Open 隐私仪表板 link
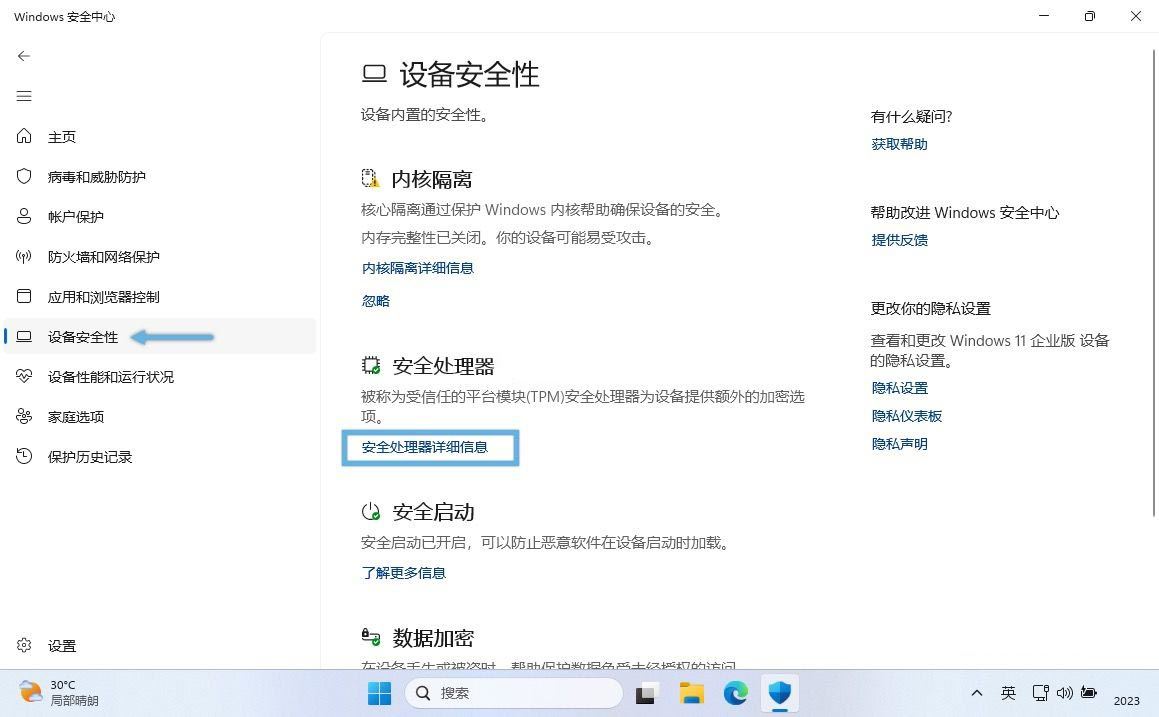This screenshot has width=1159, height=717. [906, 416]
